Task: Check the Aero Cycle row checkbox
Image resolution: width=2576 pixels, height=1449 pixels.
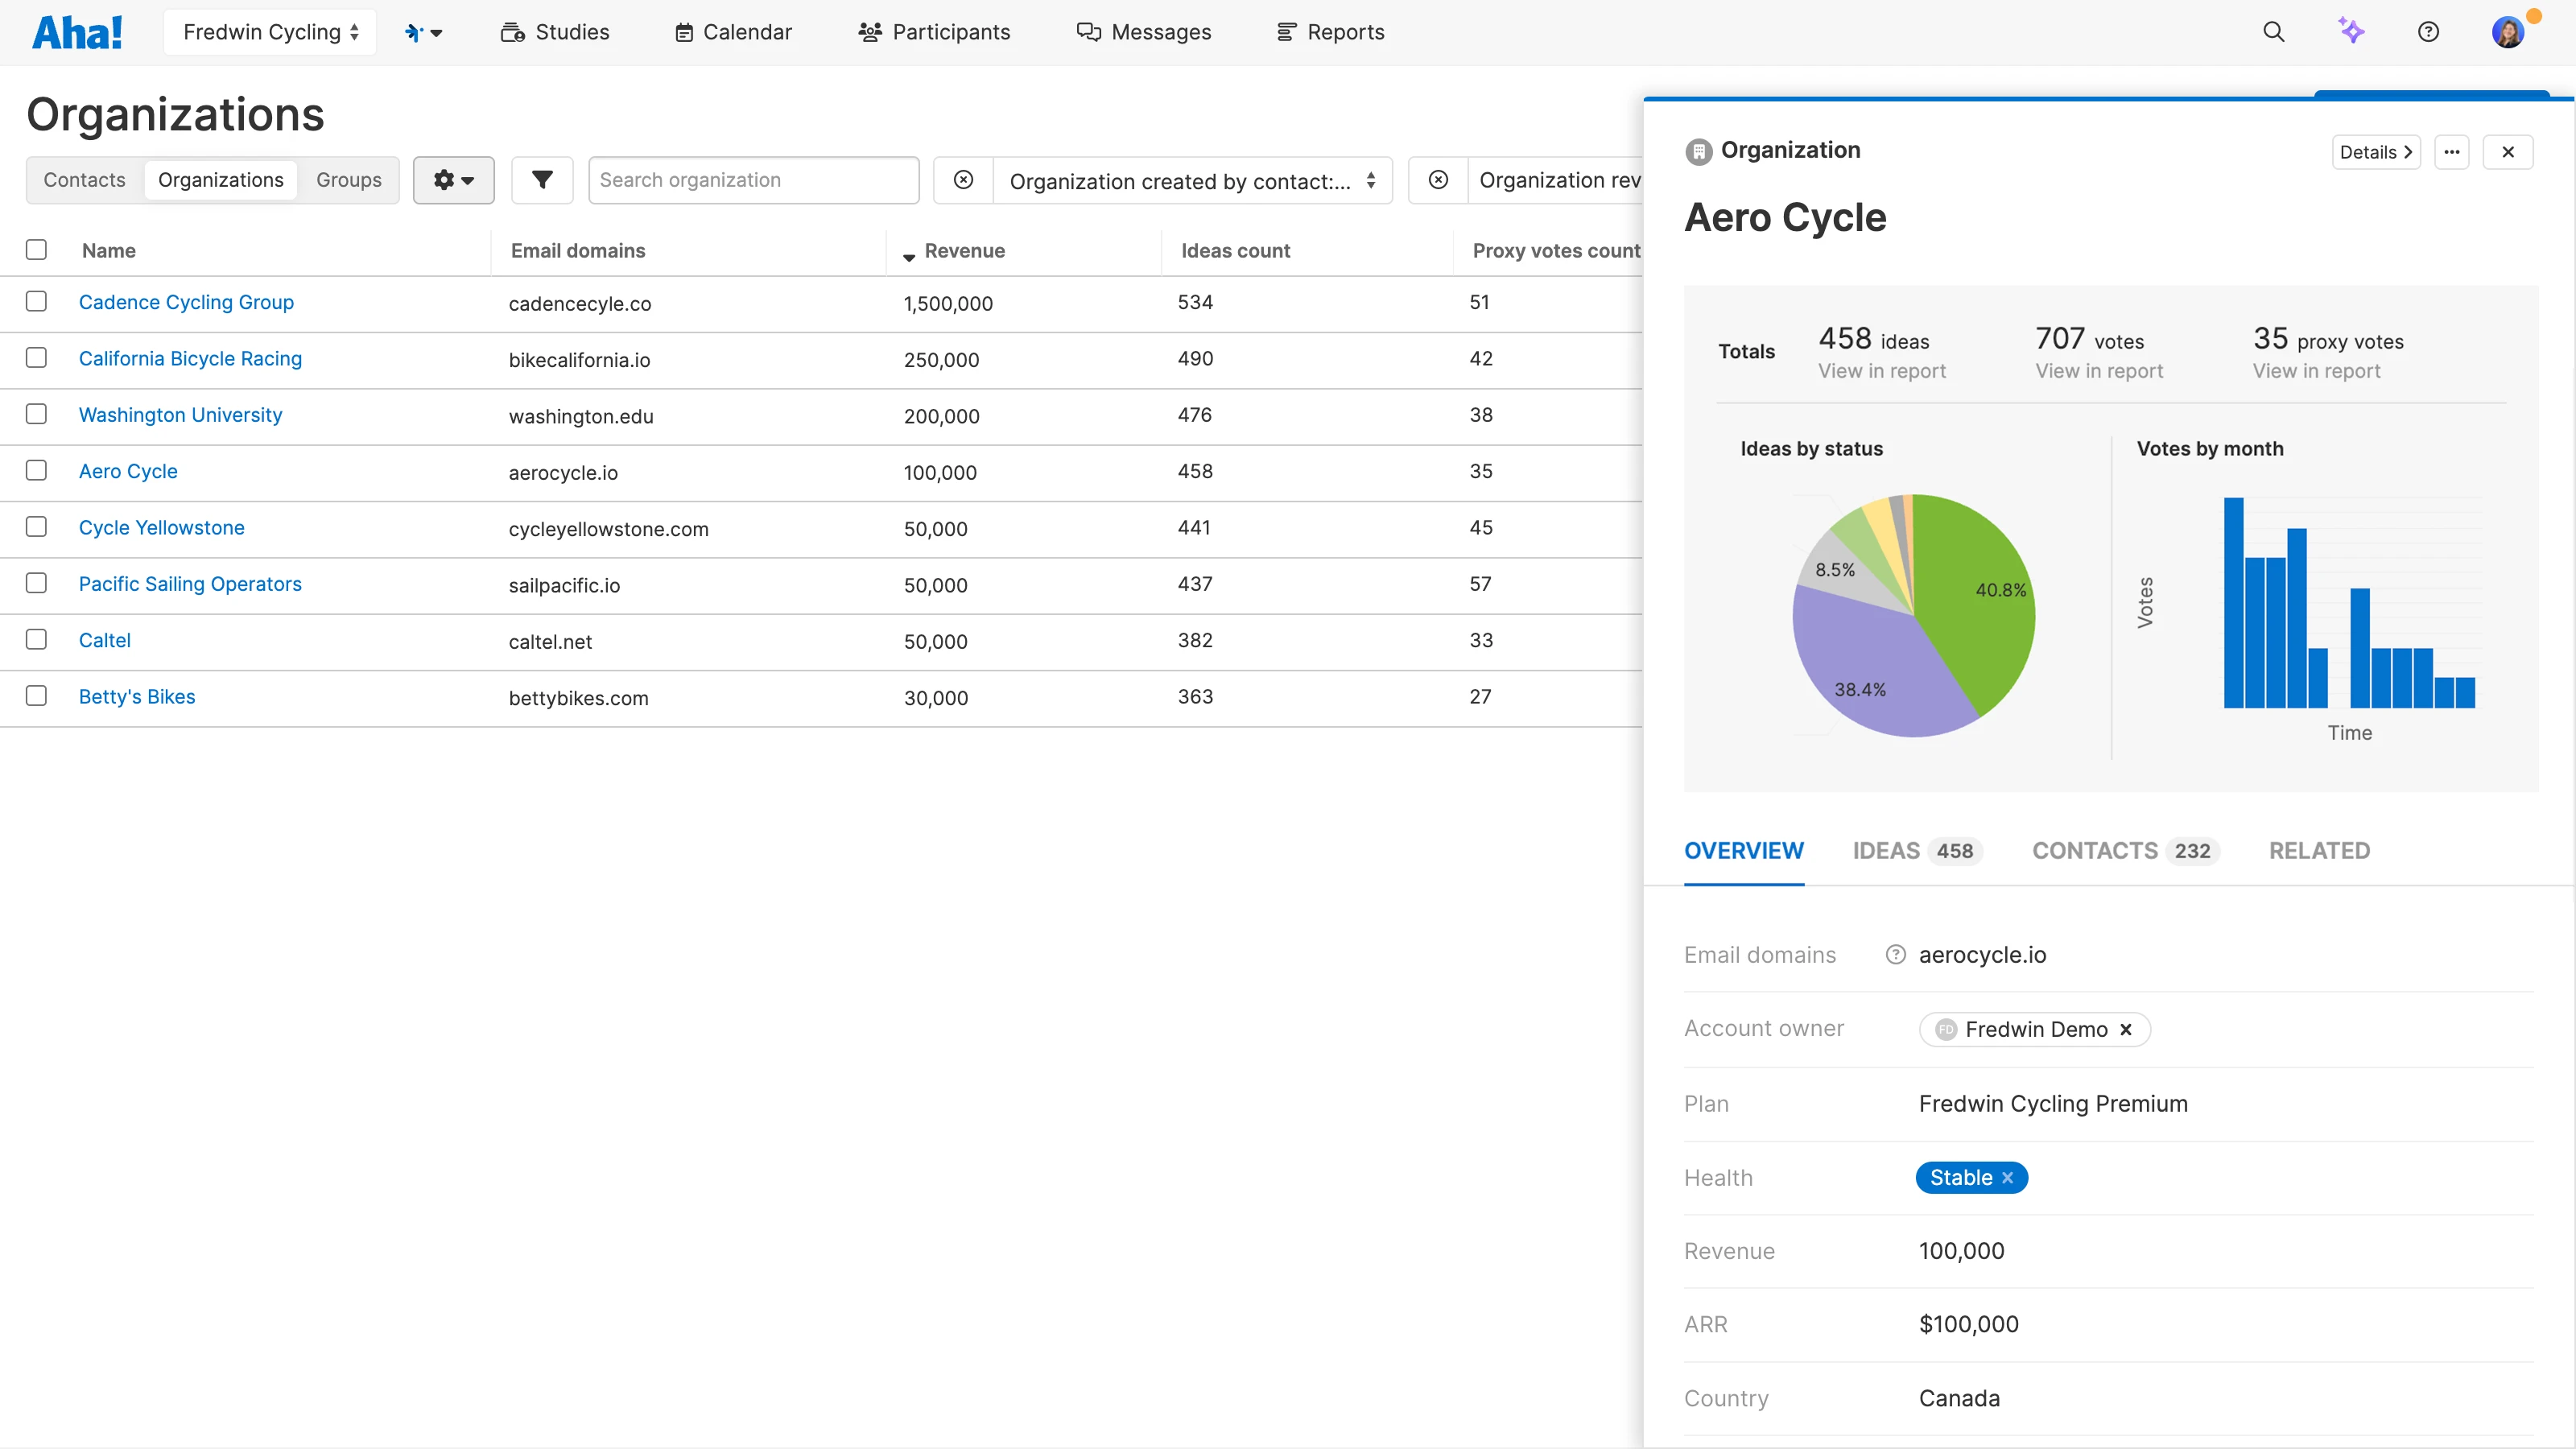Action: [36, 470]
